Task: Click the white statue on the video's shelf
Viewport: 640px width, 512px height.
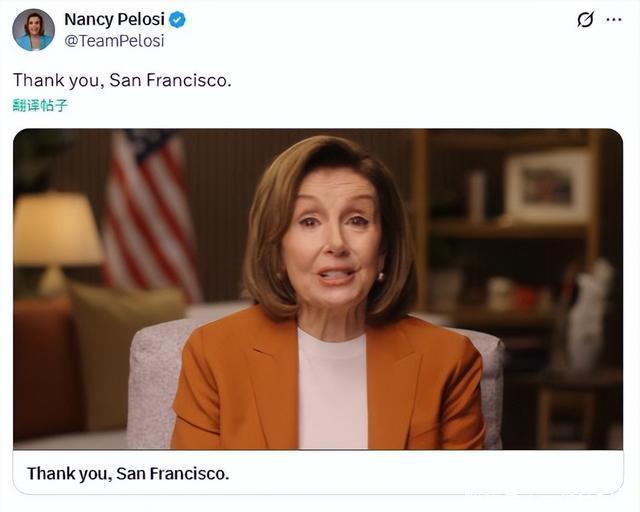Action: tap(588, 315)
